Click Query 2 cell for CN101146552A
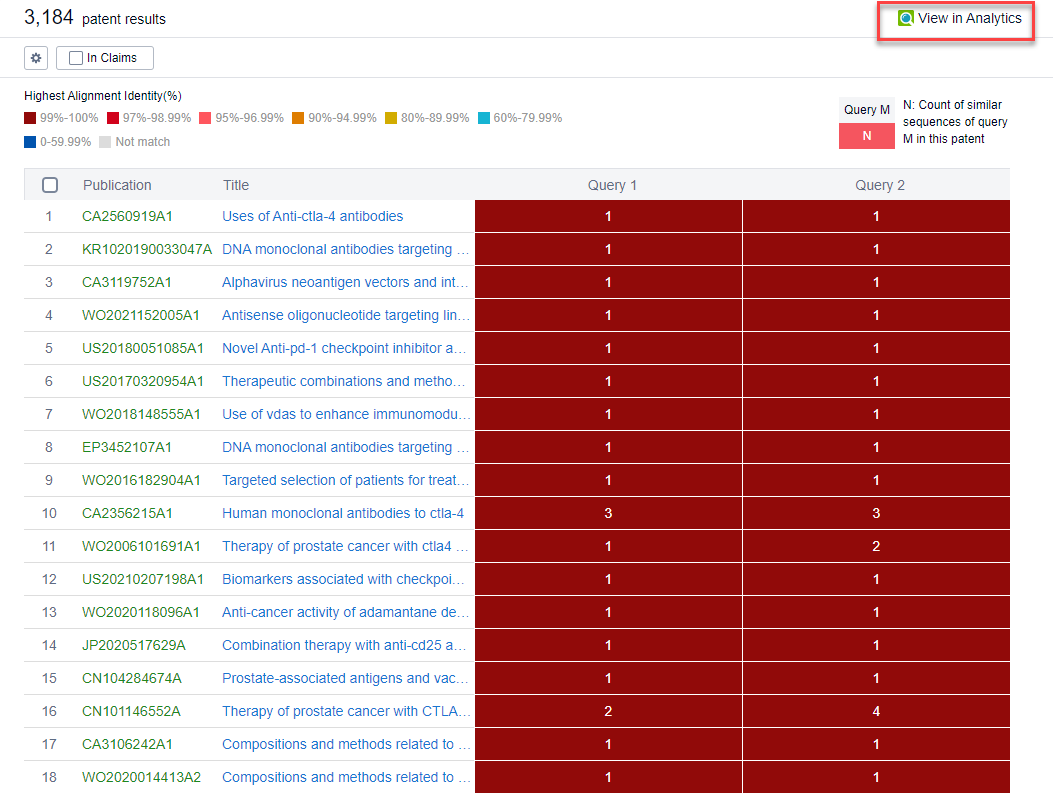The height and width of the screenshot is (793, 1053). pos(876,711)
